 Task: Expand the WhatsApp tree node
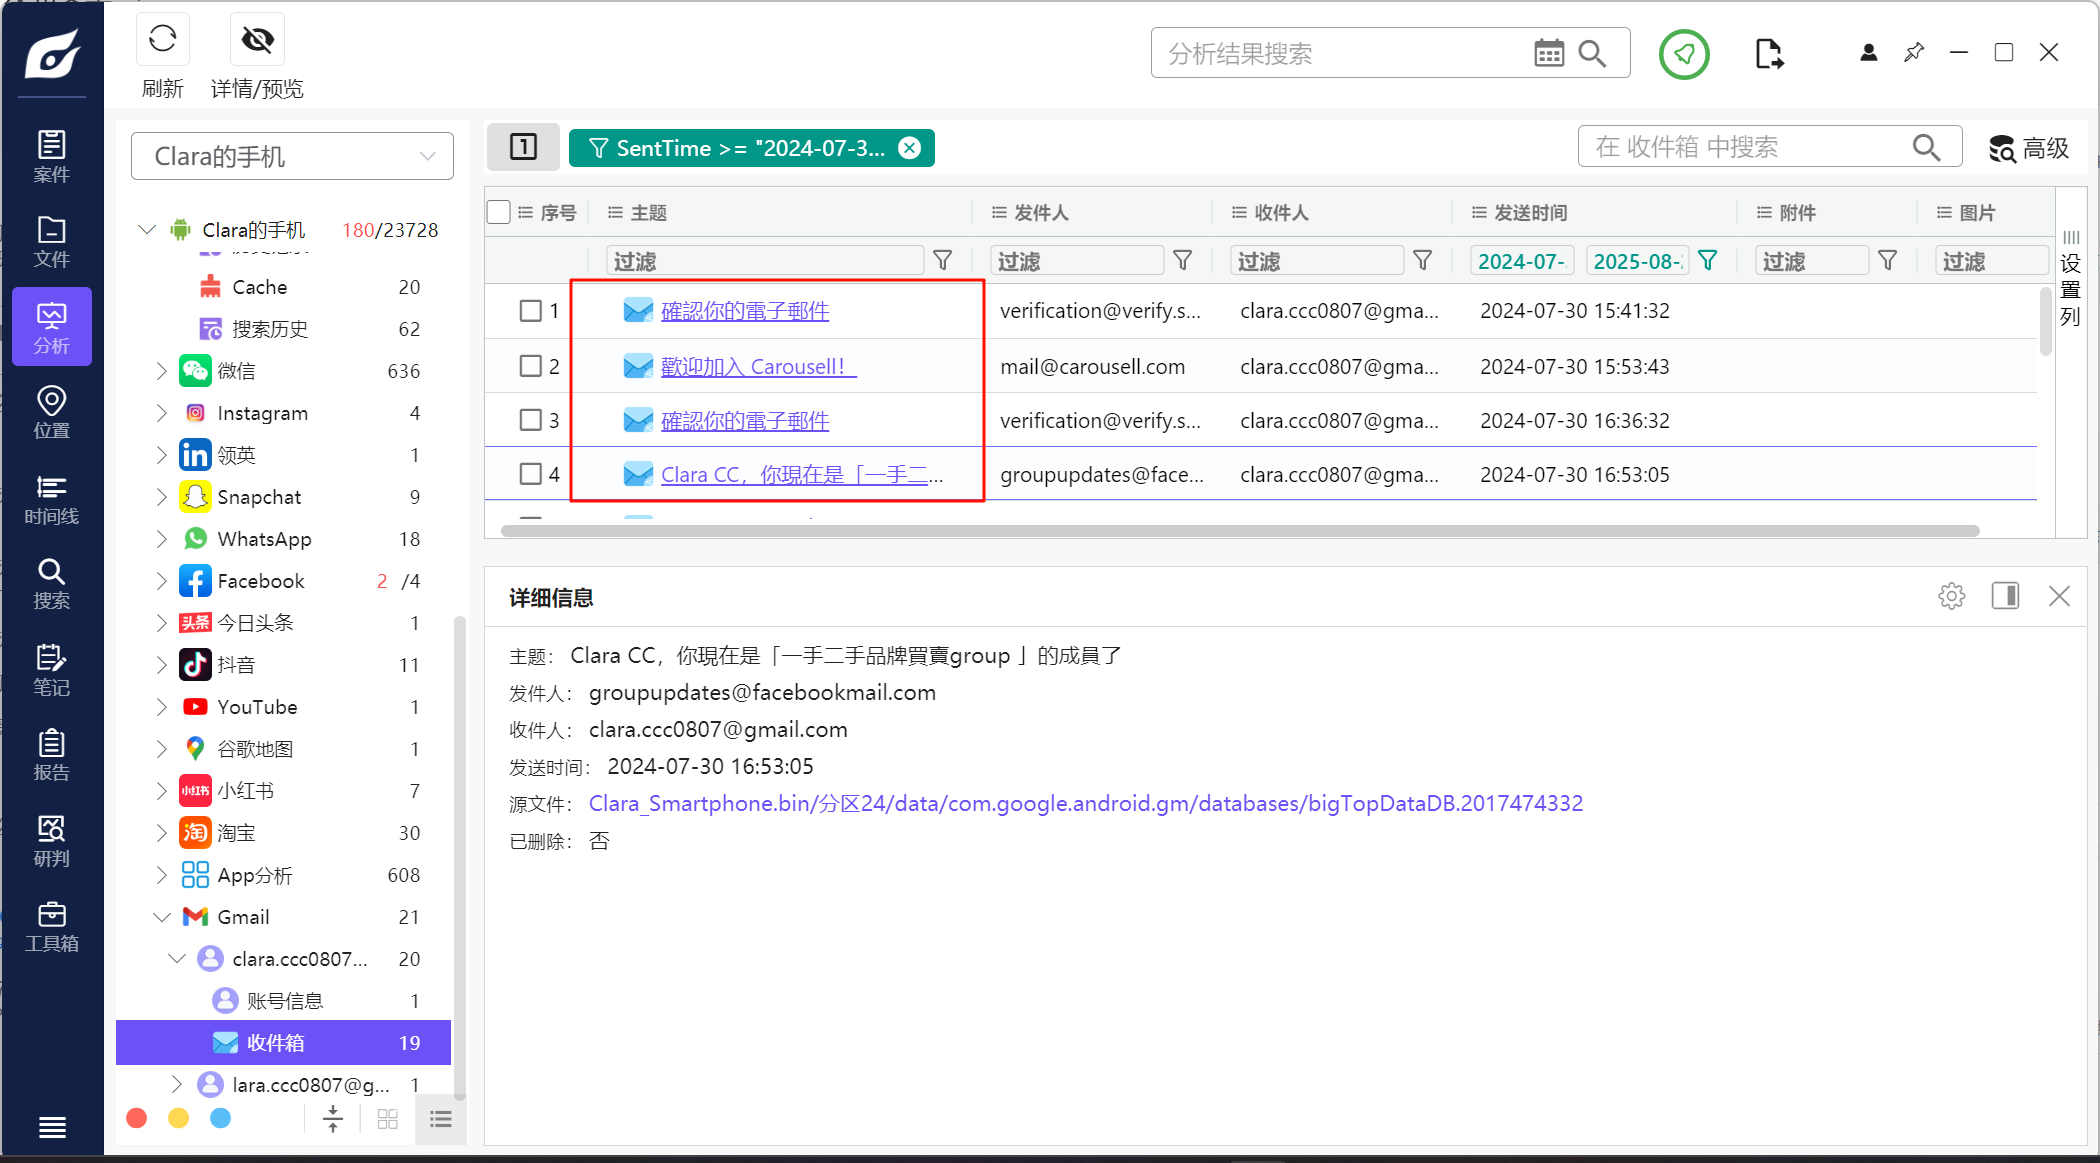click(x=161, y=539)
